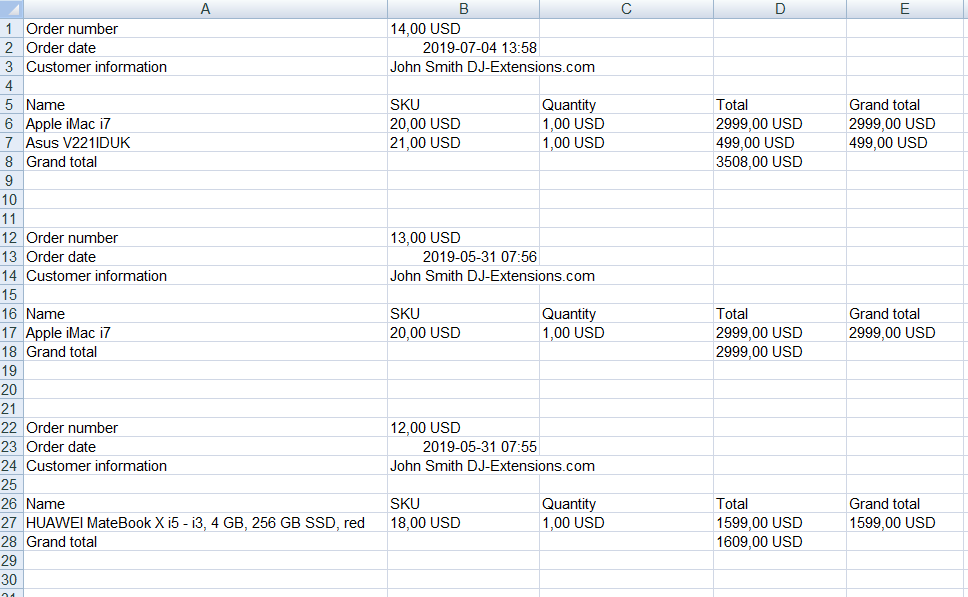Click 'Quantity' header in row 16
Viewport: 968px width, 597px height.
(x=569, y=314)
